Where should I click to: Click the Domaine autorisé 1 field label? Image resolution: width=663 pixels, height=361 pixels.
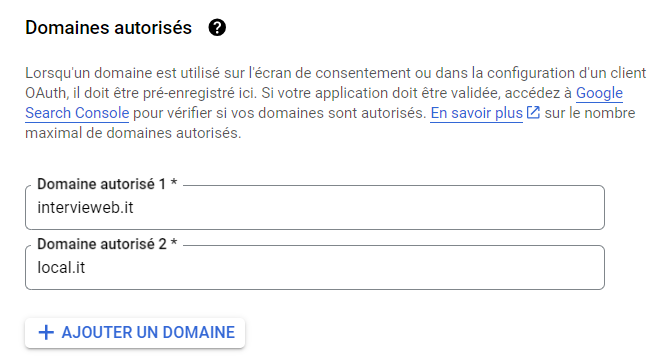coord(101,184)
